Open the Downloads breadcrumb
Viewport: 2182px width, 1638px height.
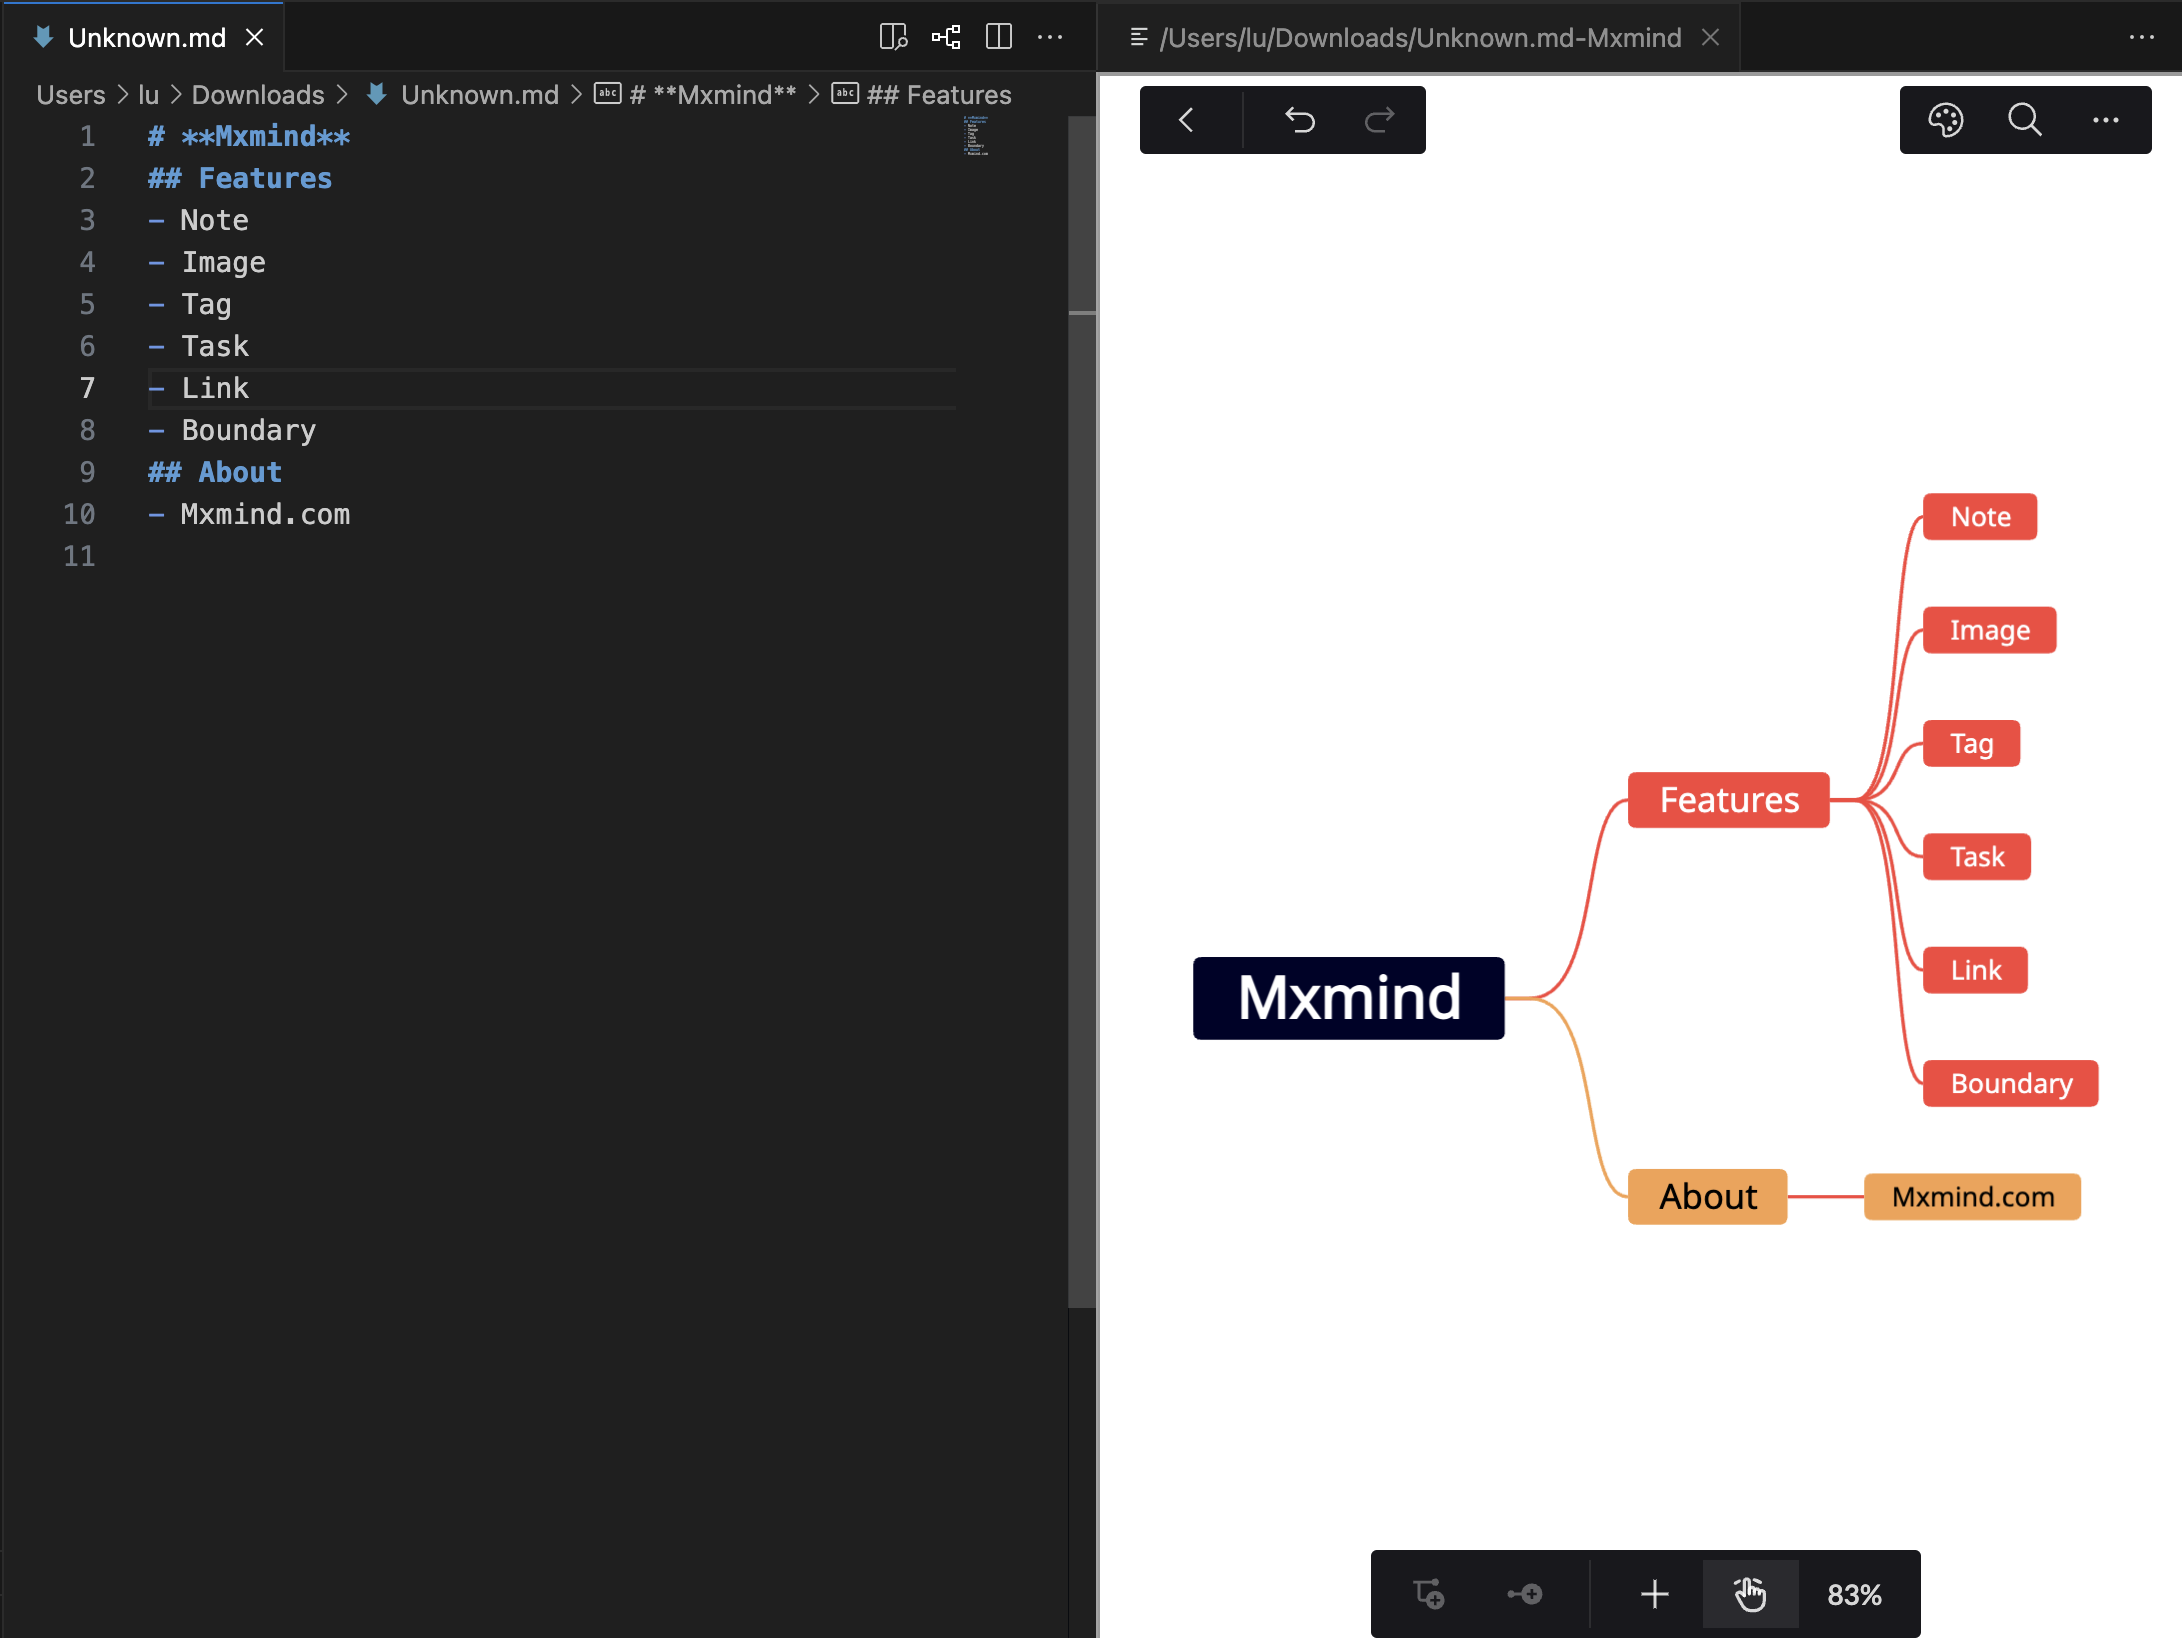[x=258, y=95]
